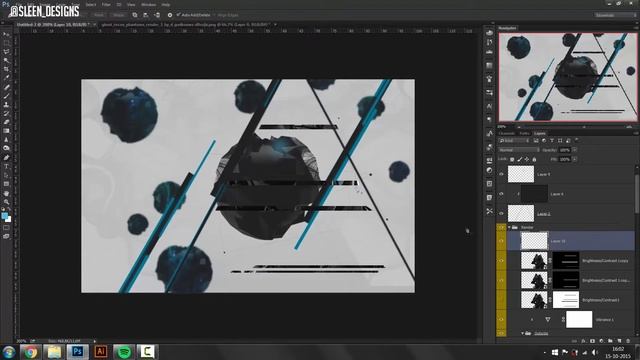Toggle Quick Mask mode in toolbar

(x=6, y=228)
